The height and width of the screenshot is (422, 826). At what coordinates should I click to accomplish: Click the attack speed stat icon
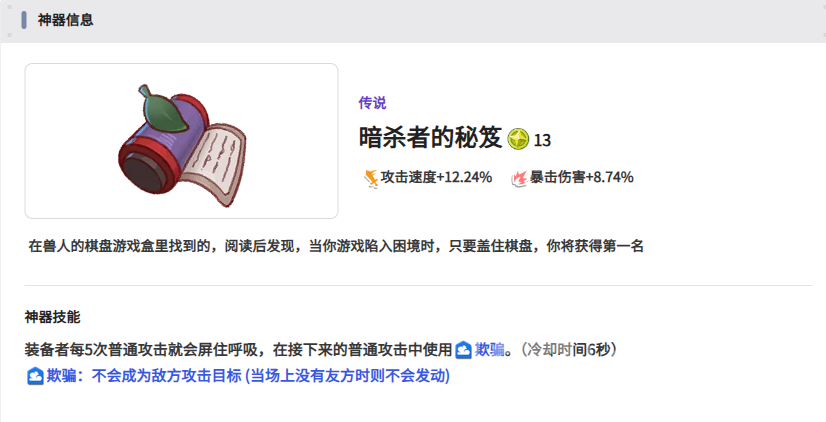click(371, 178)
